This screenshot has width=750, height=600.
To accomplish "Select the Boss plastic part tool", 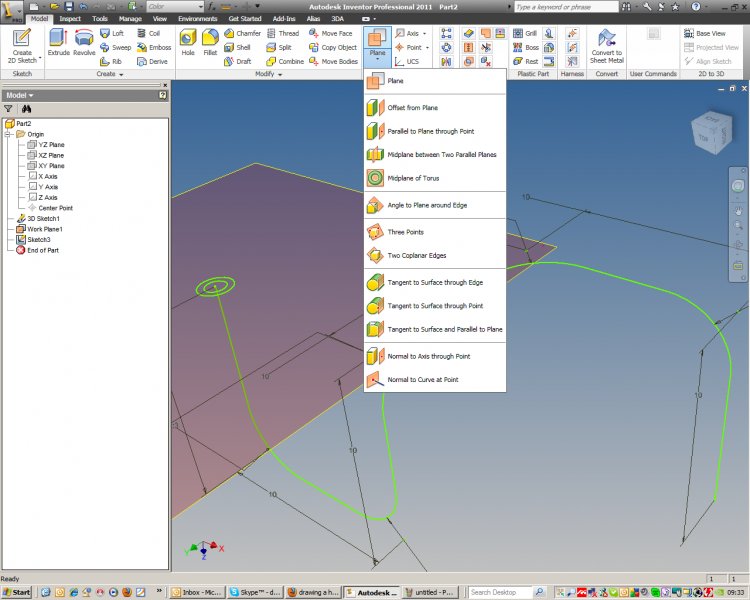I will 526,47.
